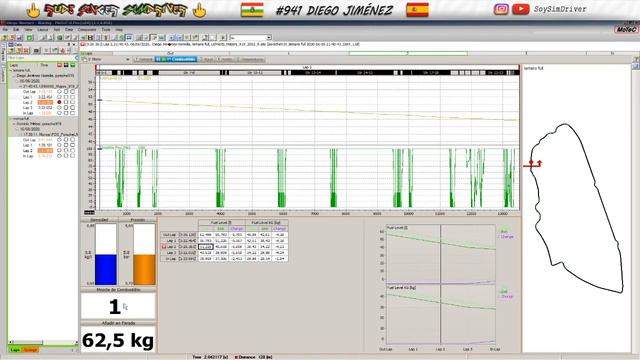Click the green icon in laps list header
This screenshot has height=360, width=640.
(x=72, y=65)
